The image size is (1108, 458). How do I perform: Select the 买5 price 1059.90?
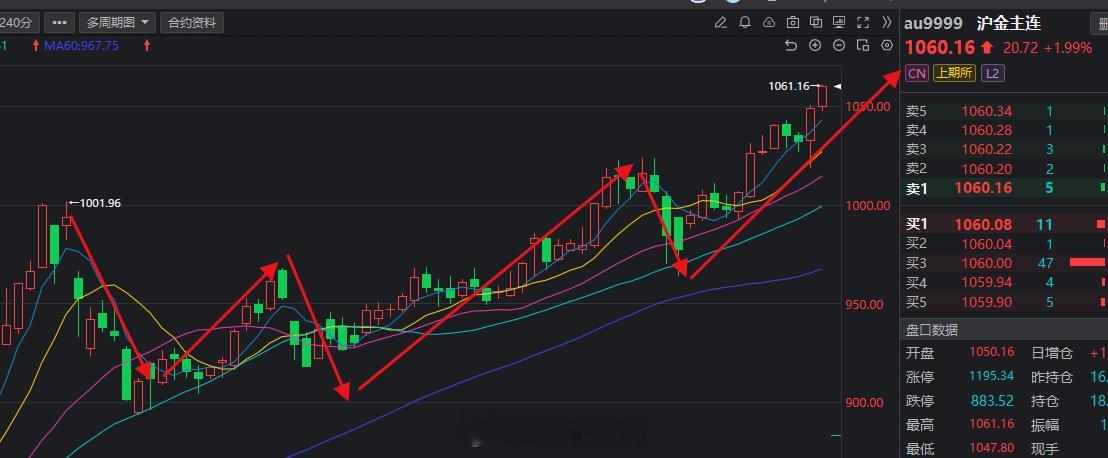coord(986,303)
